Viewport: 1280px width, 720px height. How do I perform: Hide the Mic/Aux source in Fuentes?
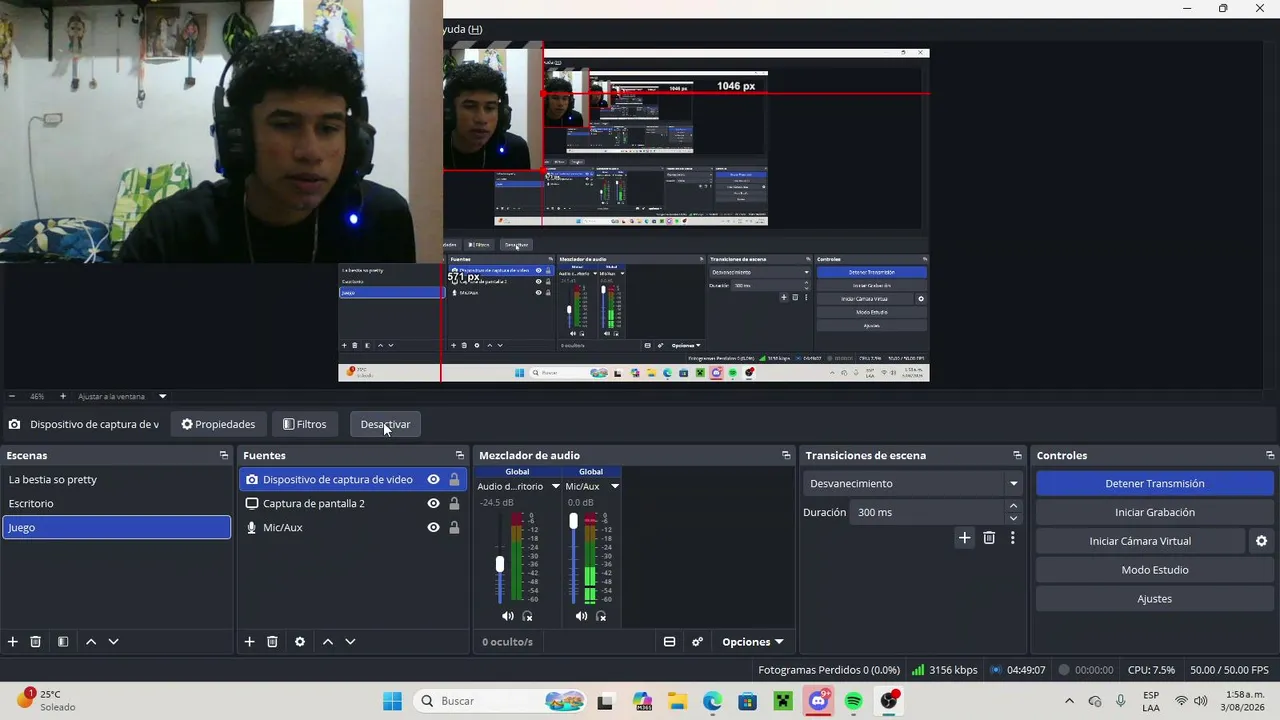coord(433,528)
